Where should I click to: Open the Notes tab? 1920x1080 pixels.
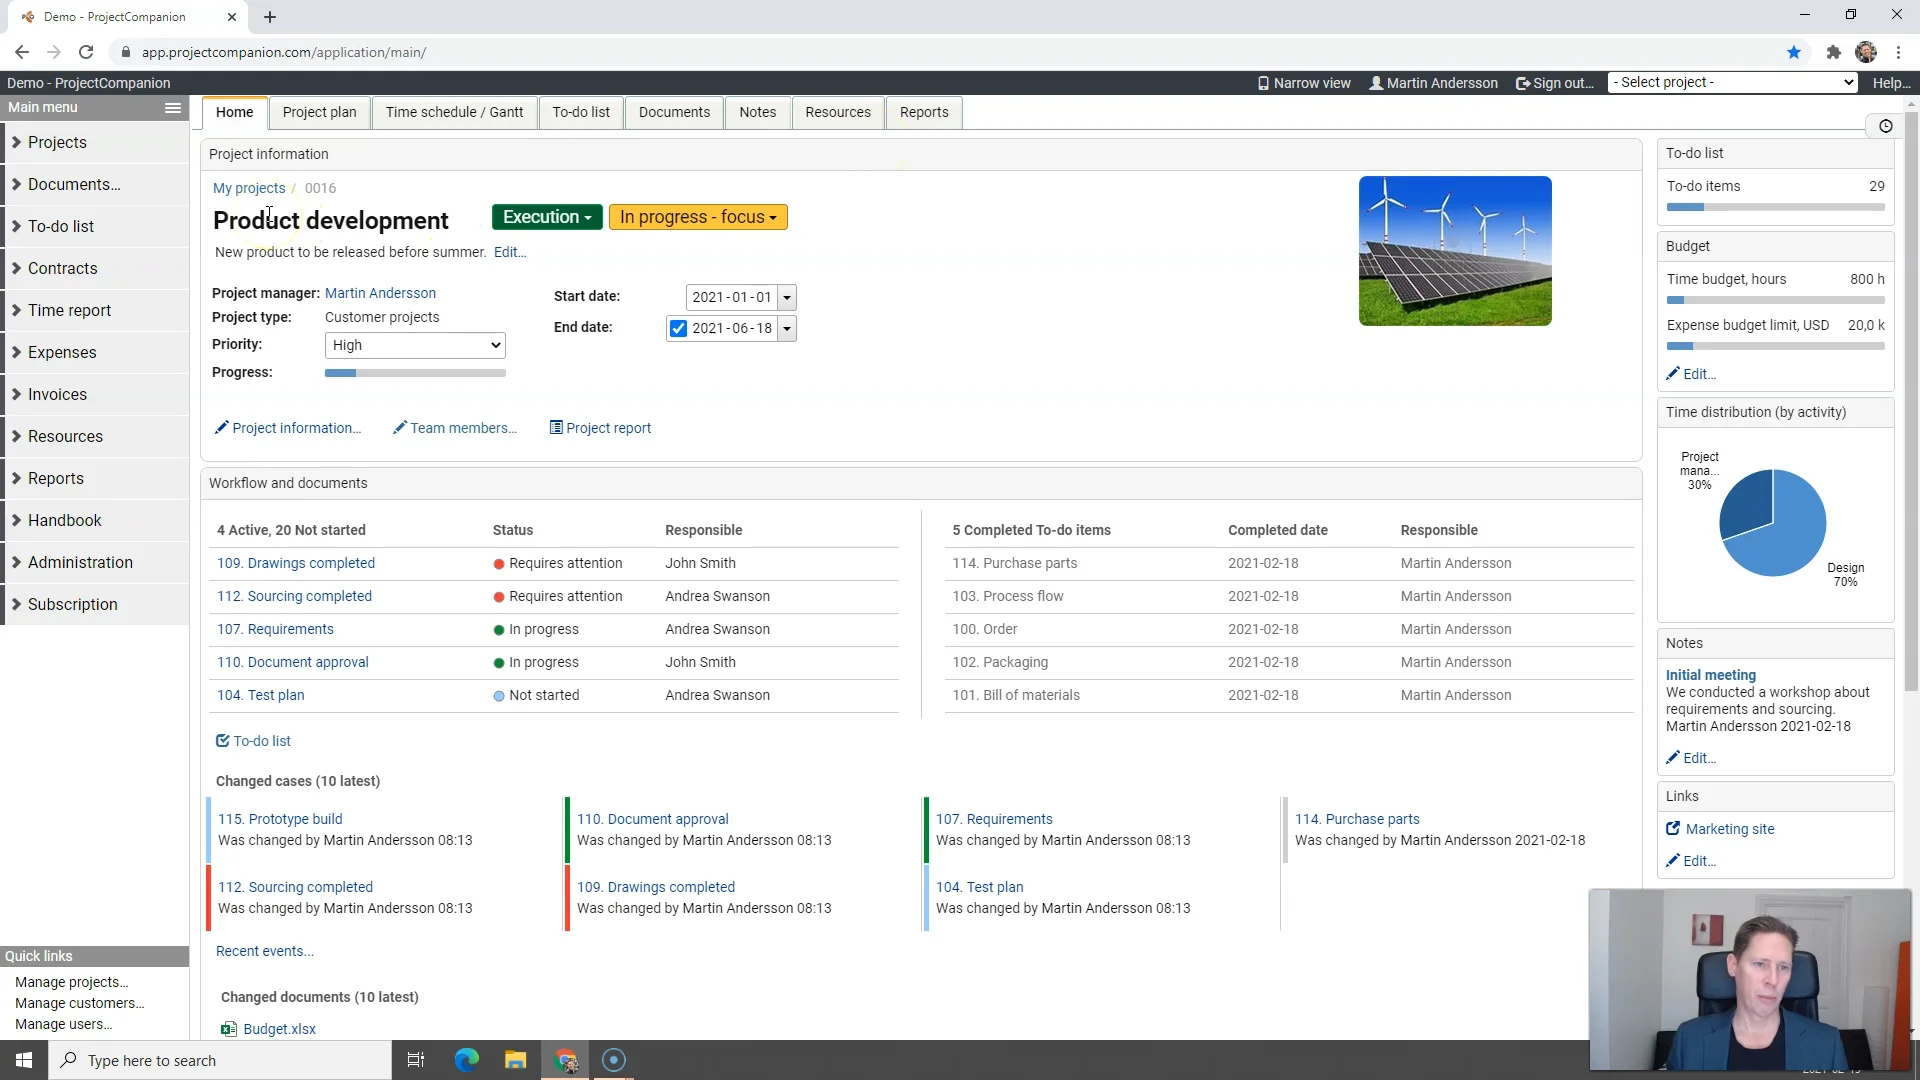coord(758,112)
